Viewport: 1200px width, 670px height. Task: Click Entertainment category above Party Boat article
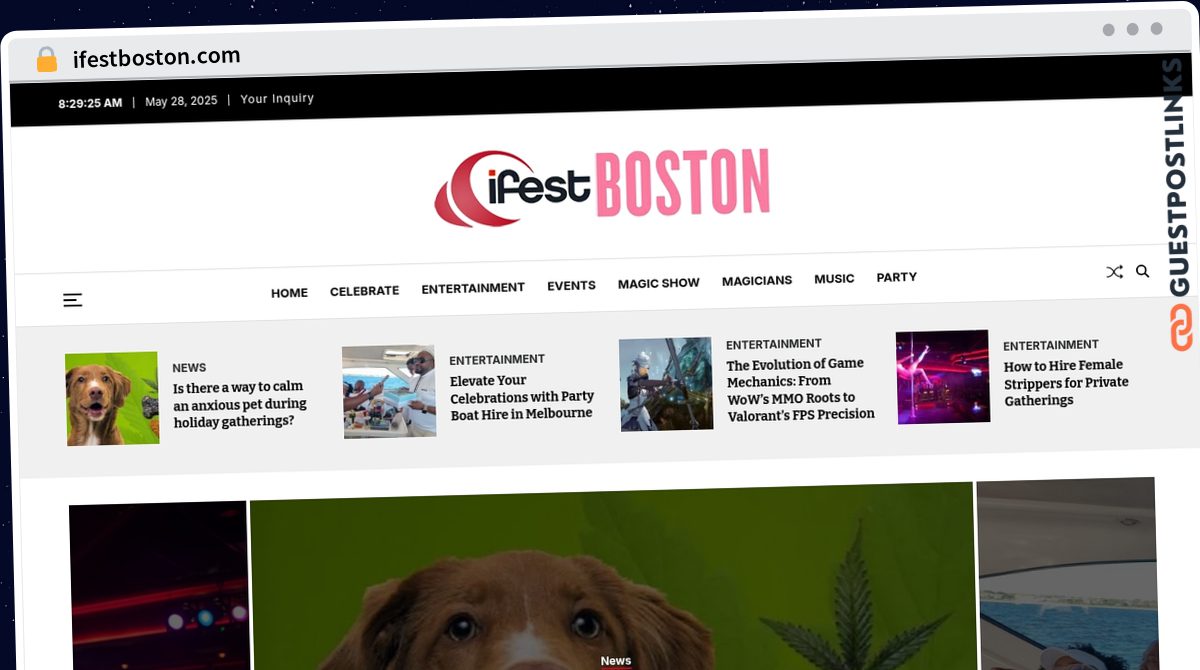[497, 359]
